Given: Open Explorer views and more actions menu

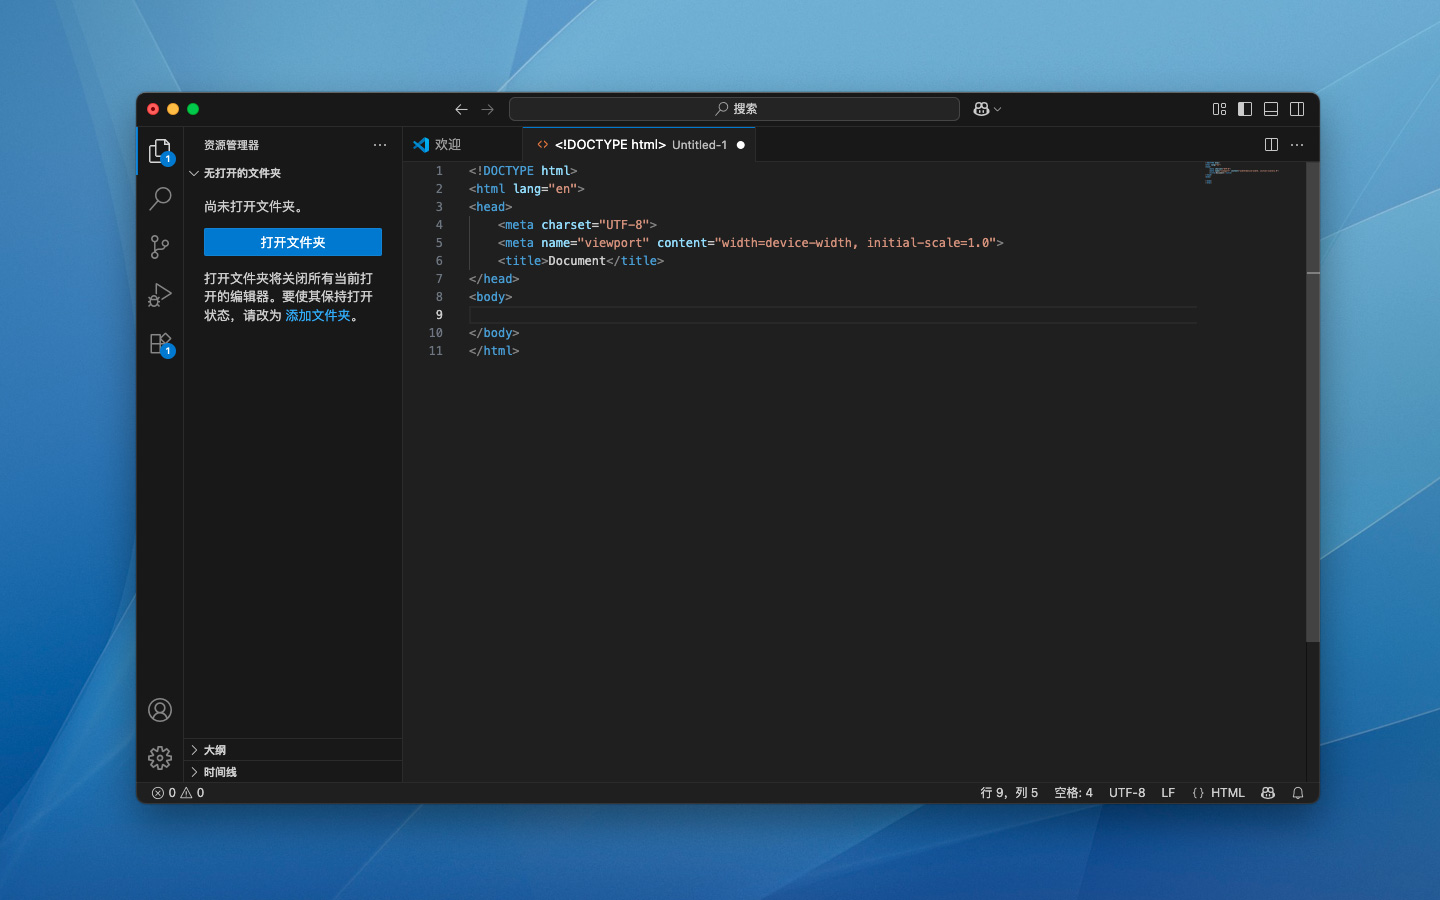Looking at the screenshot, I should [x=380, y=145].
